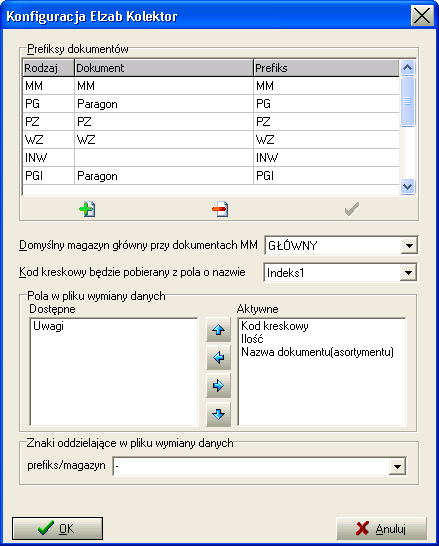This screenshot has width=439, height=546.
Task: Select the PG cell in the Rodzaj column
Action: point(48,104)
